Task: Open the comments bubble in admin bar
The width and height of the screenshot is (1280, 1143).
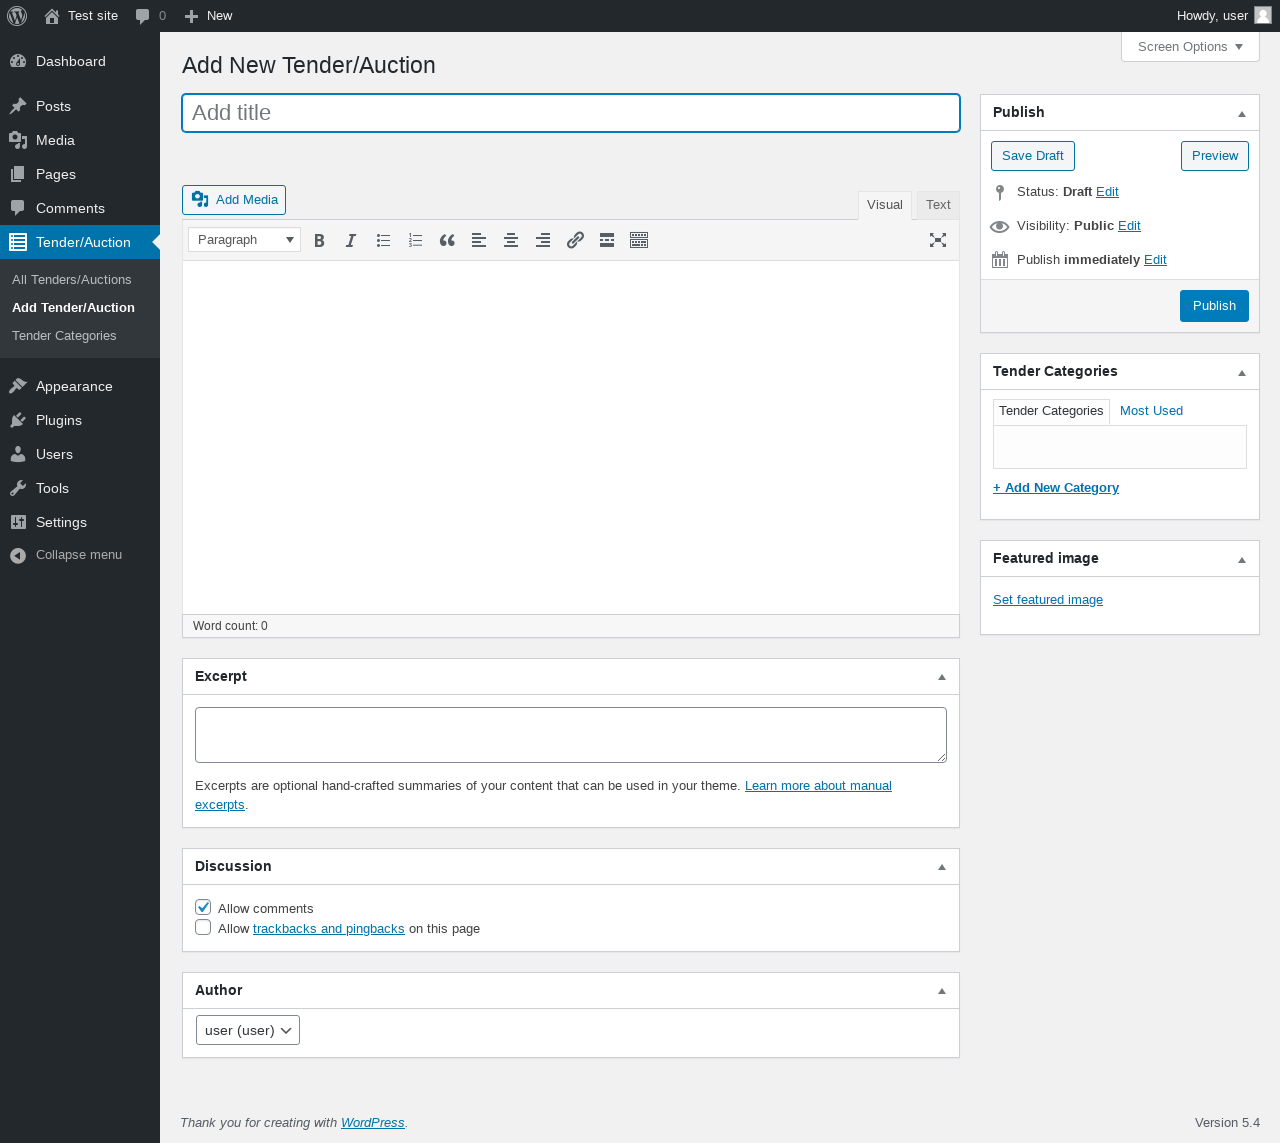Action: pyautogui.click(x=151, y=16)
